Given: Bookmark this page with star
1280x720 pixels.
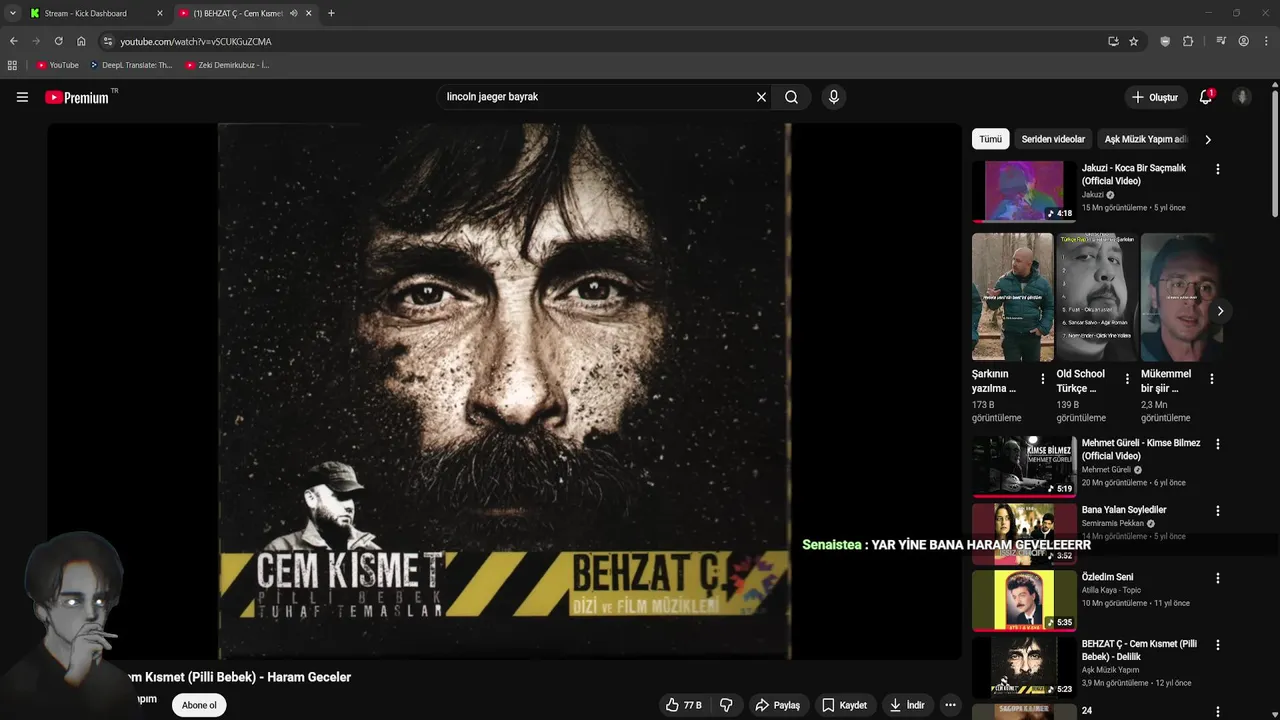Looking at the screenshot, I should (1133, 41).
